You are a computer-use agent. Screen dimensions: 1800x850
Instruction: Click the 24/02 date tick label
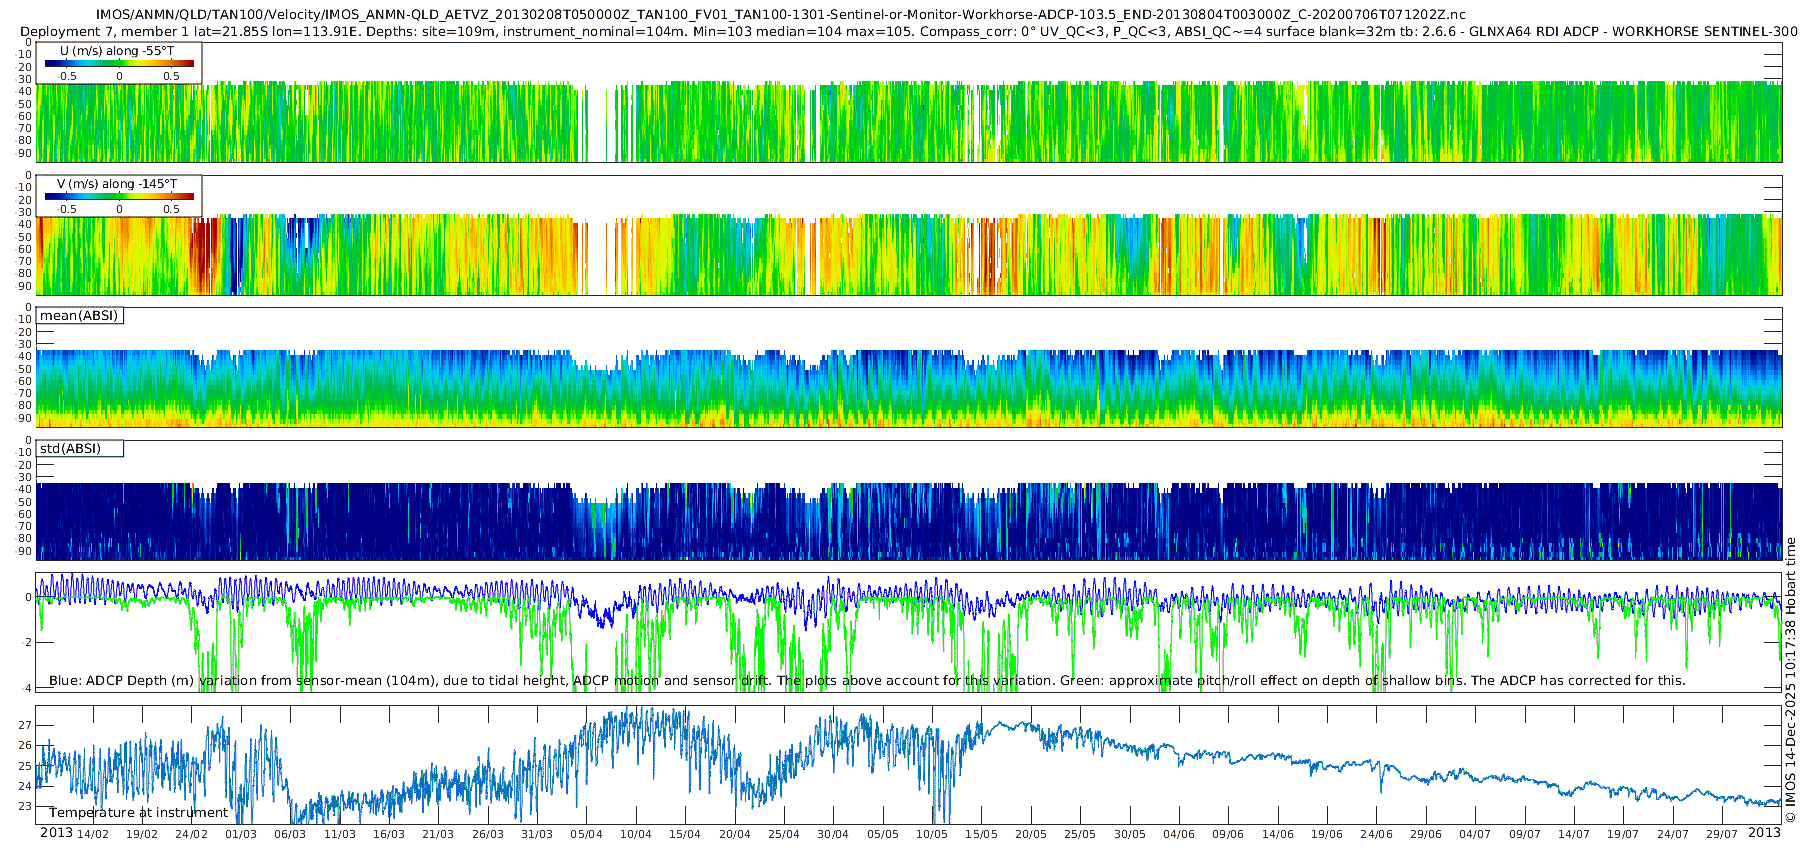[x=191, y=834]
